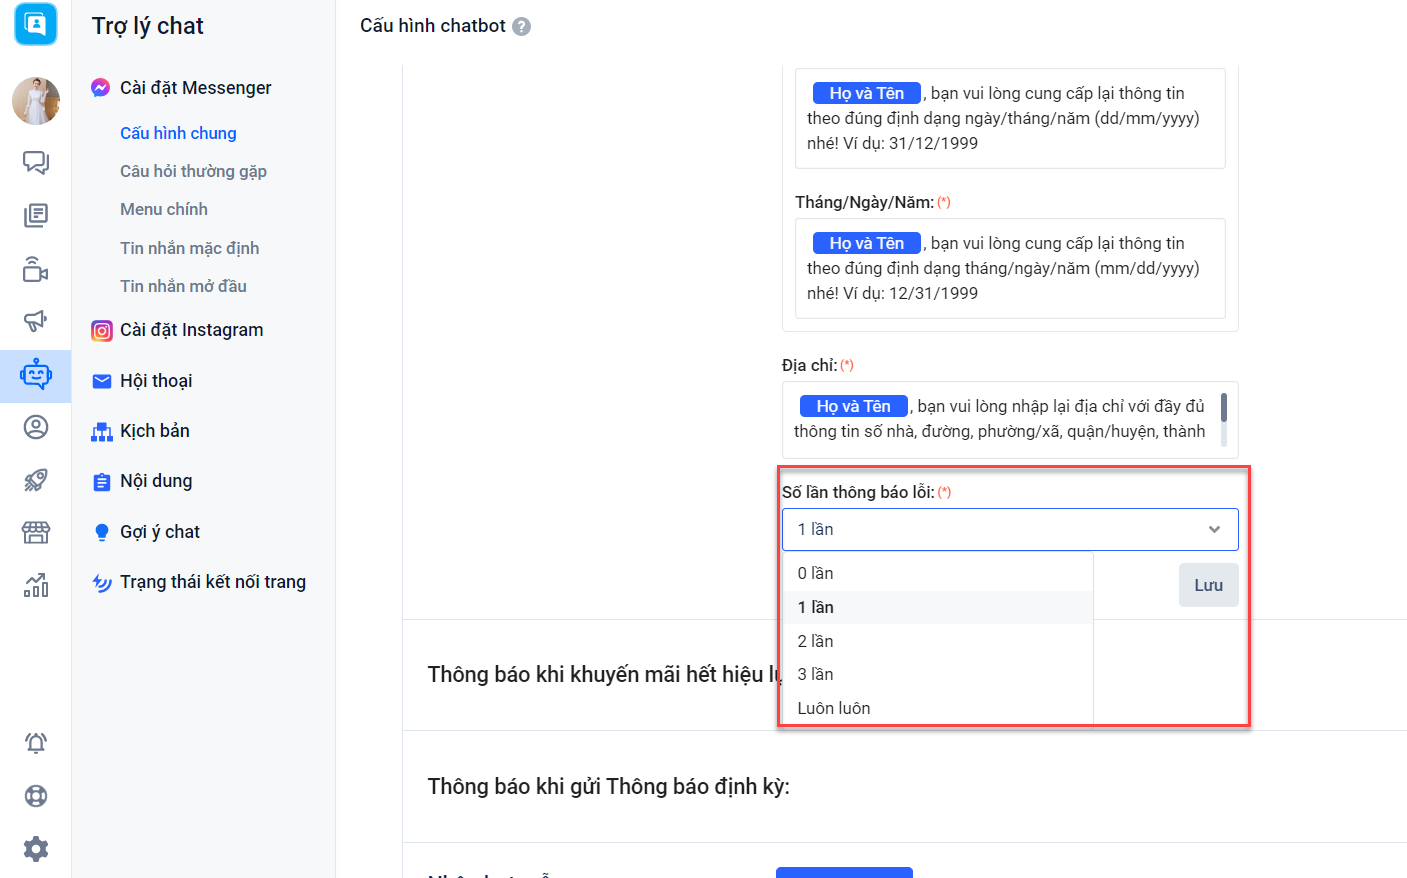Open the megaphone campaign icon
This screenshot has height=878, width=1407.
click(36, 321)
